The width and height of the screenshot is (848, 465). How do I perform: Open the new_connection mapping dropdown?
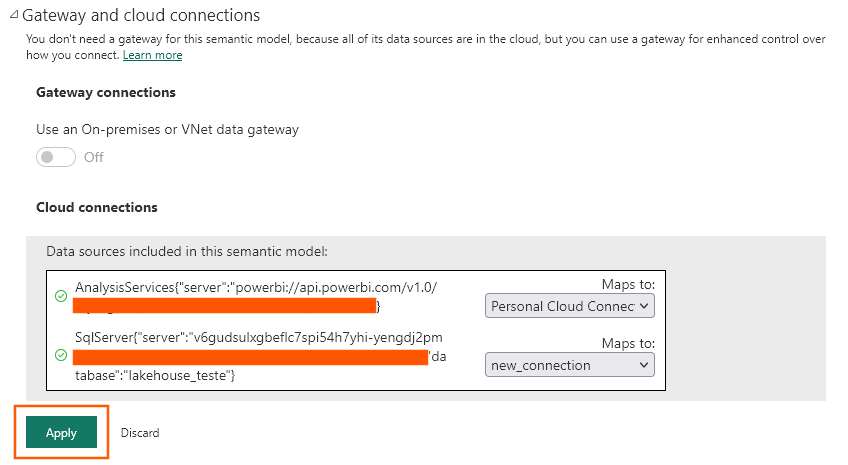coord(569,365)
